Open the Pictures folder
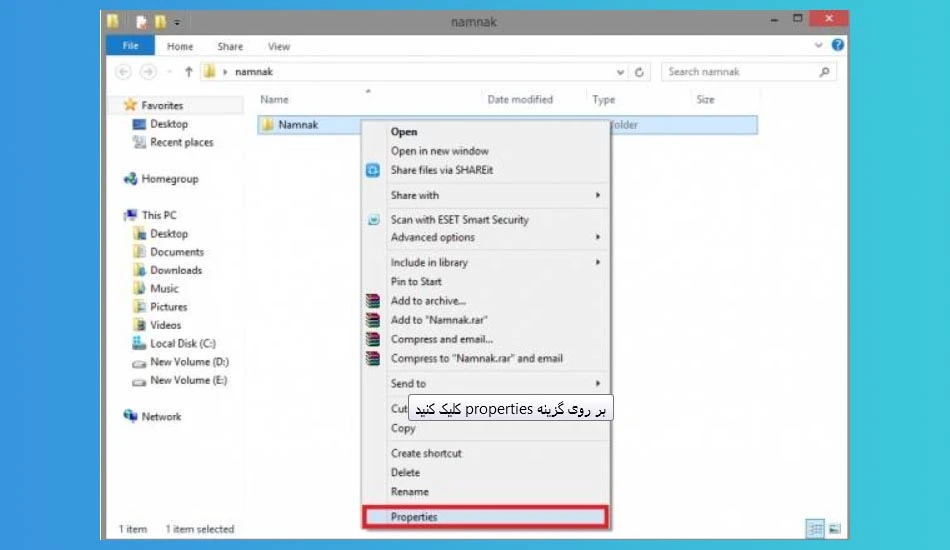Image resolution: width=950 pixels, height=550 pixels. point(168,307)
